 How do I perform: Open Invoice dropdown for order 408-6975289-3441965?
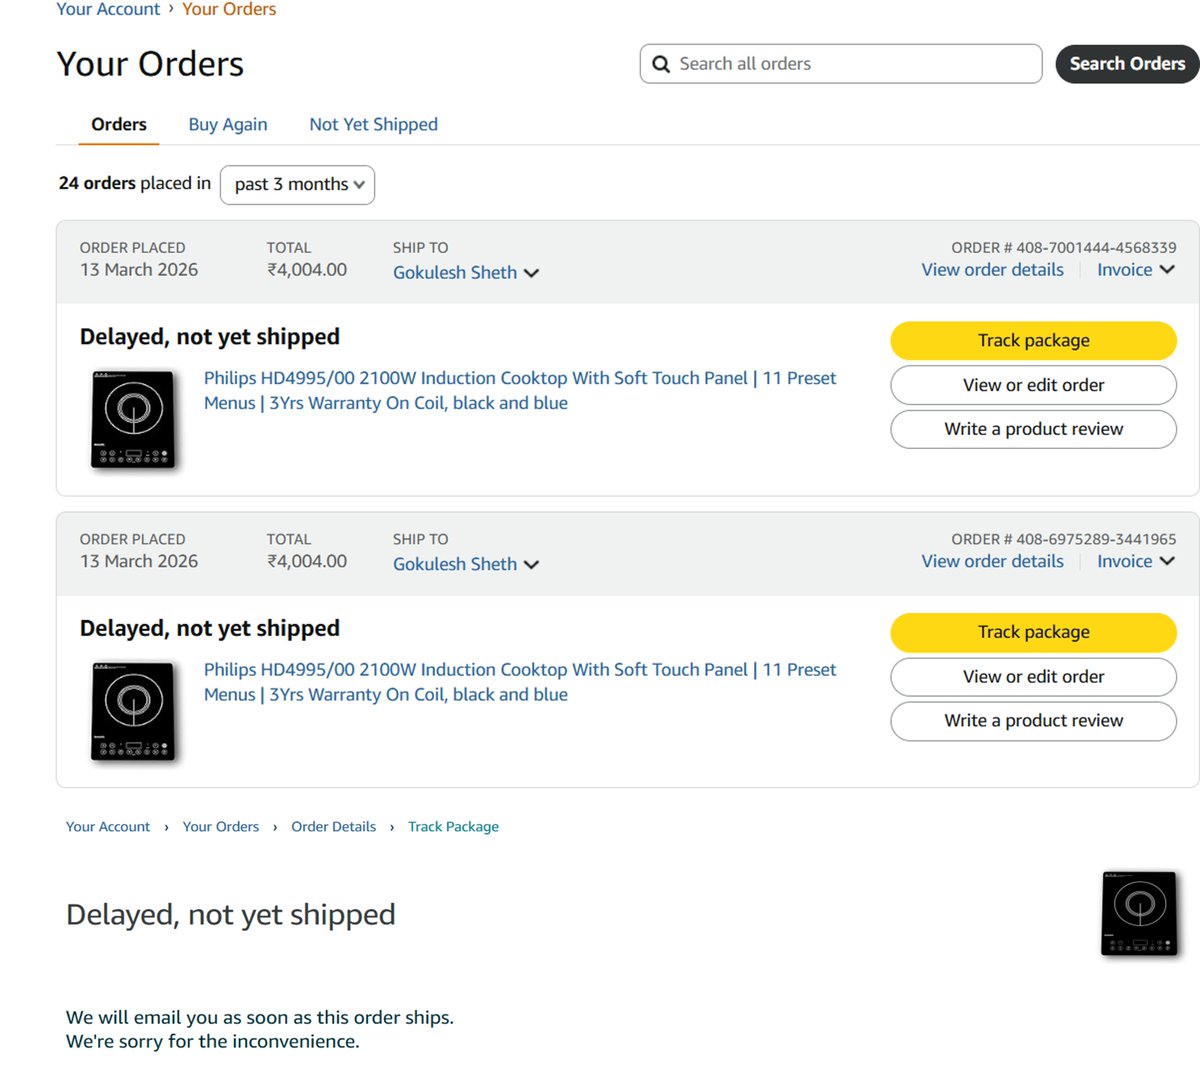click(1136, 561)
